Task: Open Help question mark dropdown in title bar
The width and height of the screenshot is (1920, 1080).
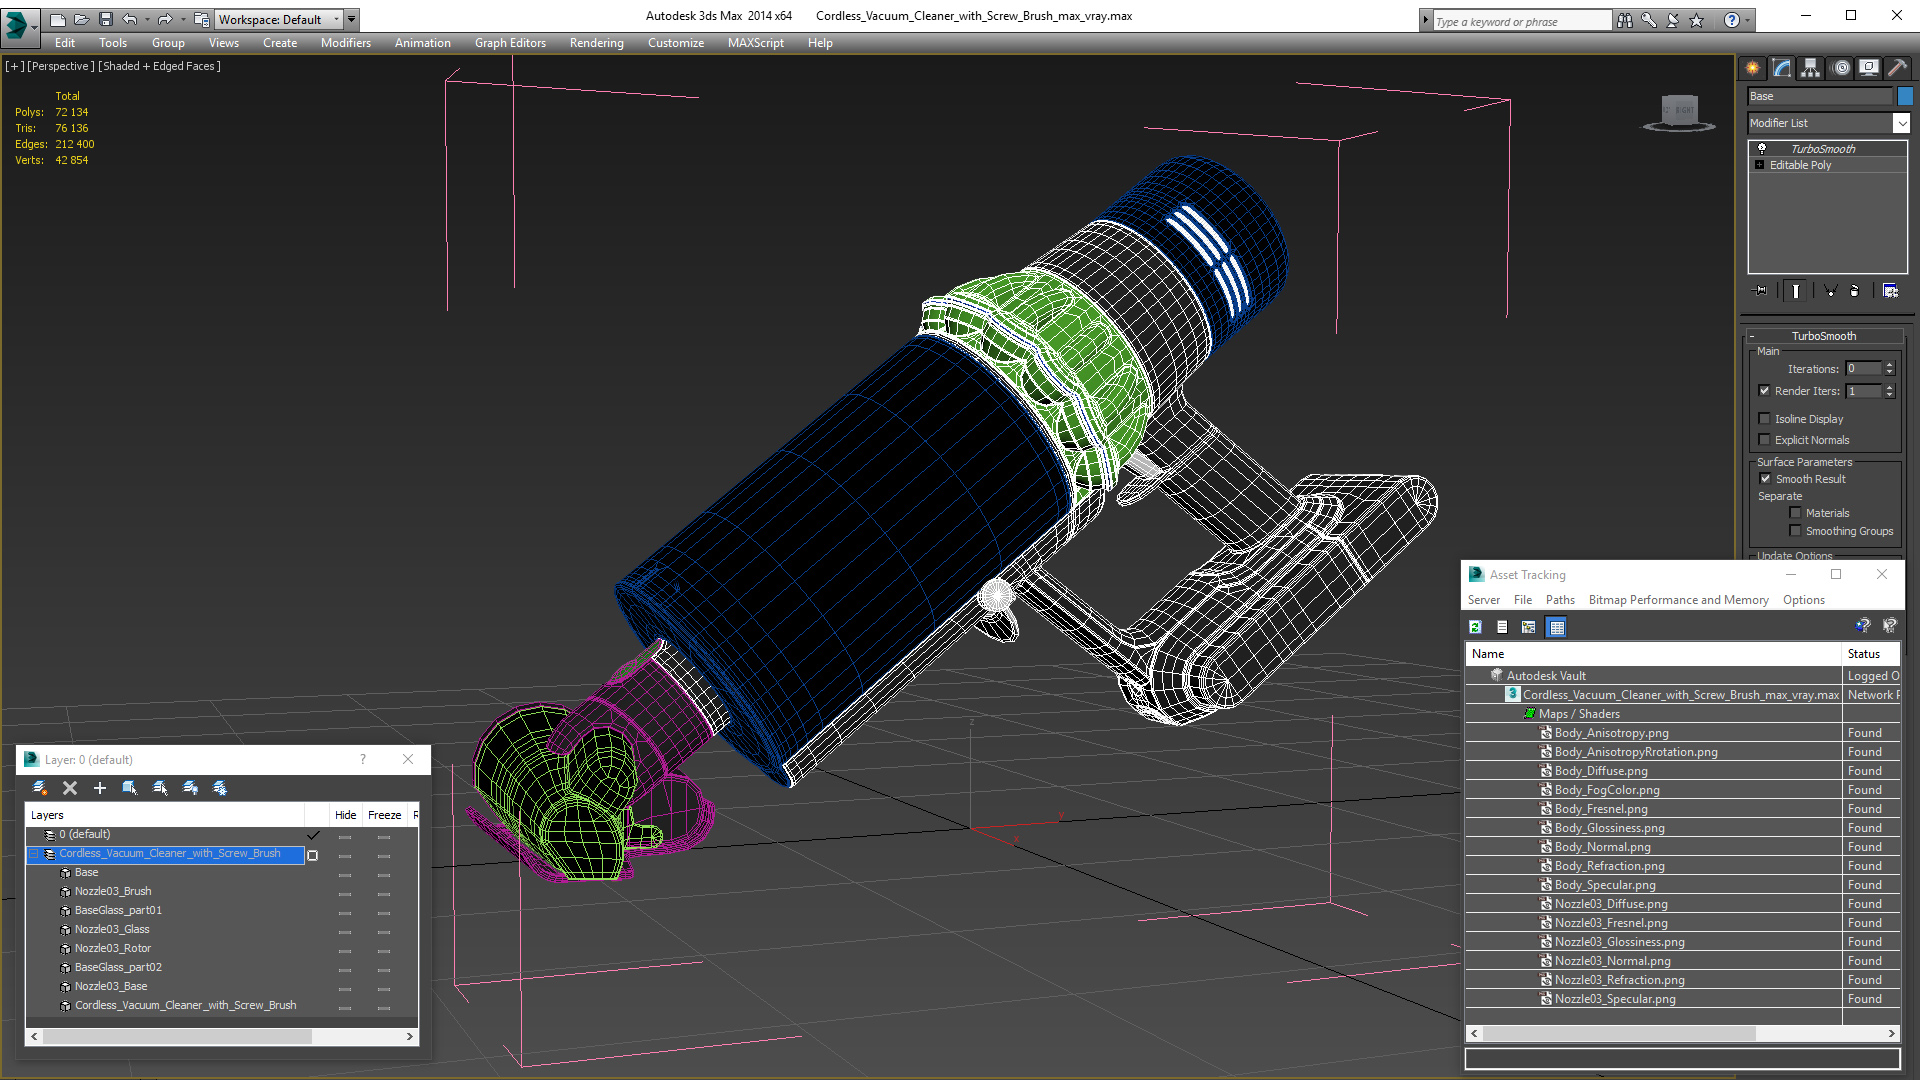Action: click(x=1747, y=20)
